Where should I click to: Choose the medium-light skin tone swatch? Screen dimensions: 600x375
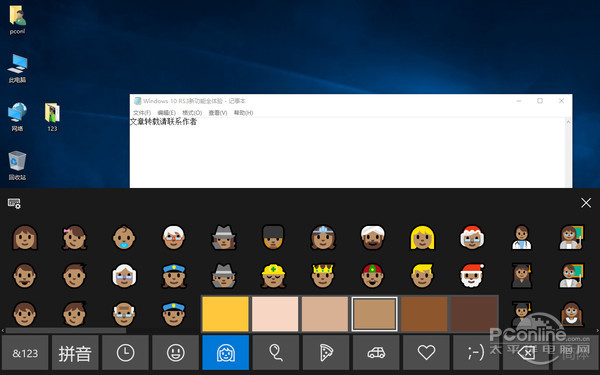[325, 314]
